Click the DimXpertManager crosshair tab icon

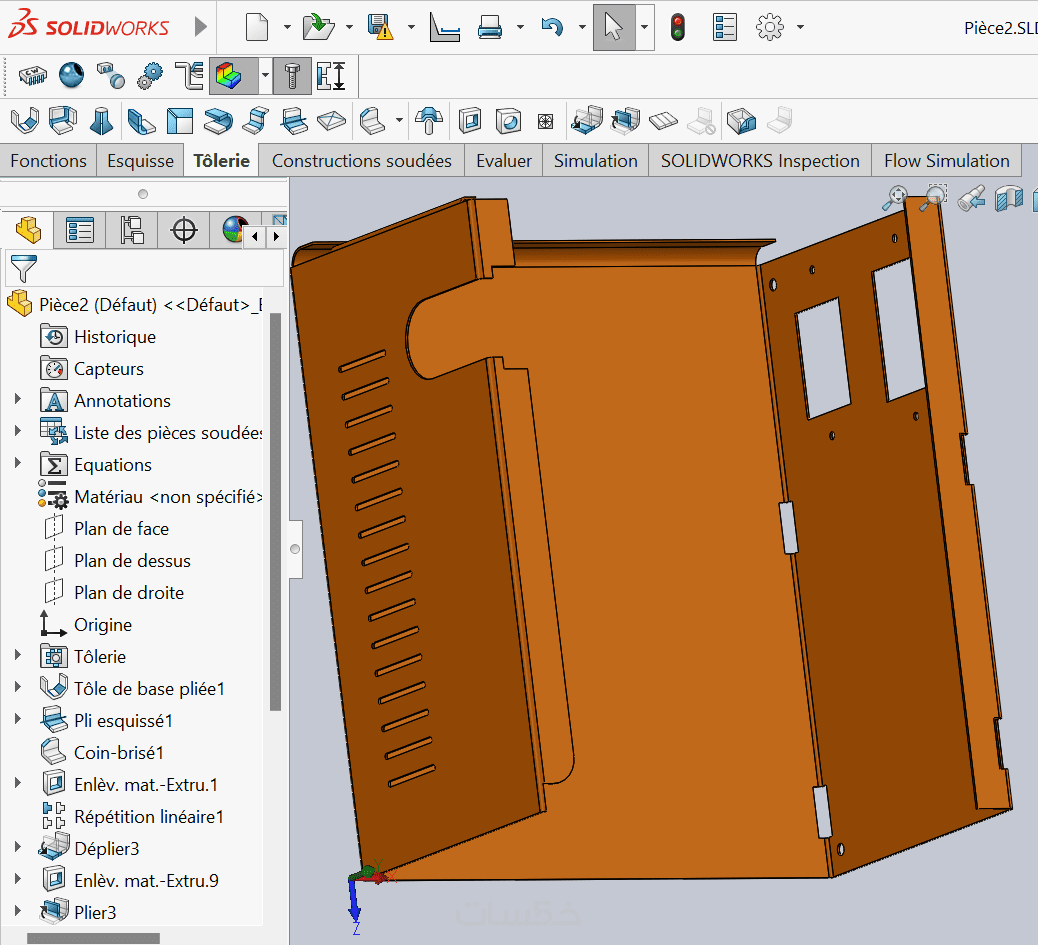tap(184, 231)
